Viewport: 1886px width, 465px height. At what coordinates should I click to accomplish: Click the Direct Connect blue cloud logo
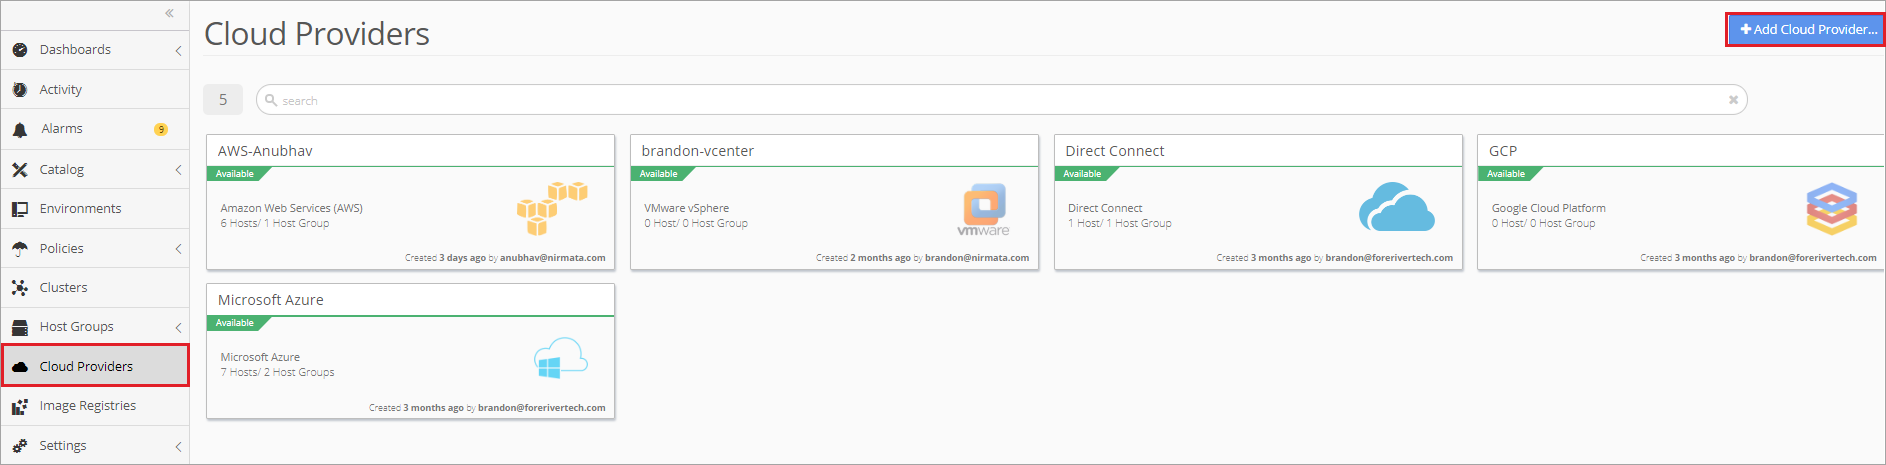1397,208
